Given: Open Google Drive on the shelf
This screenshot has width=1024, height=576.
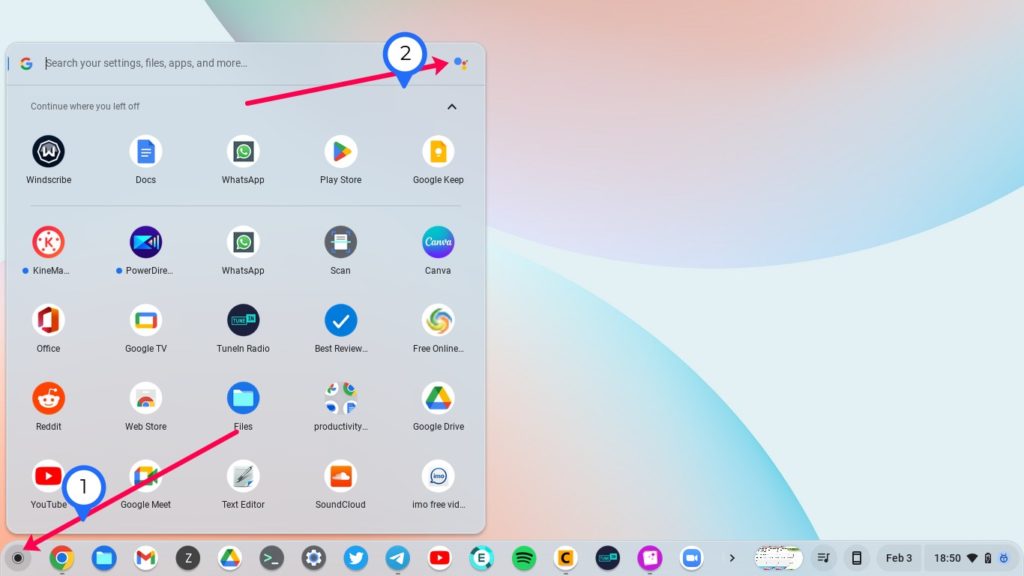Looking at the screenshot, I should coord(229,558).
